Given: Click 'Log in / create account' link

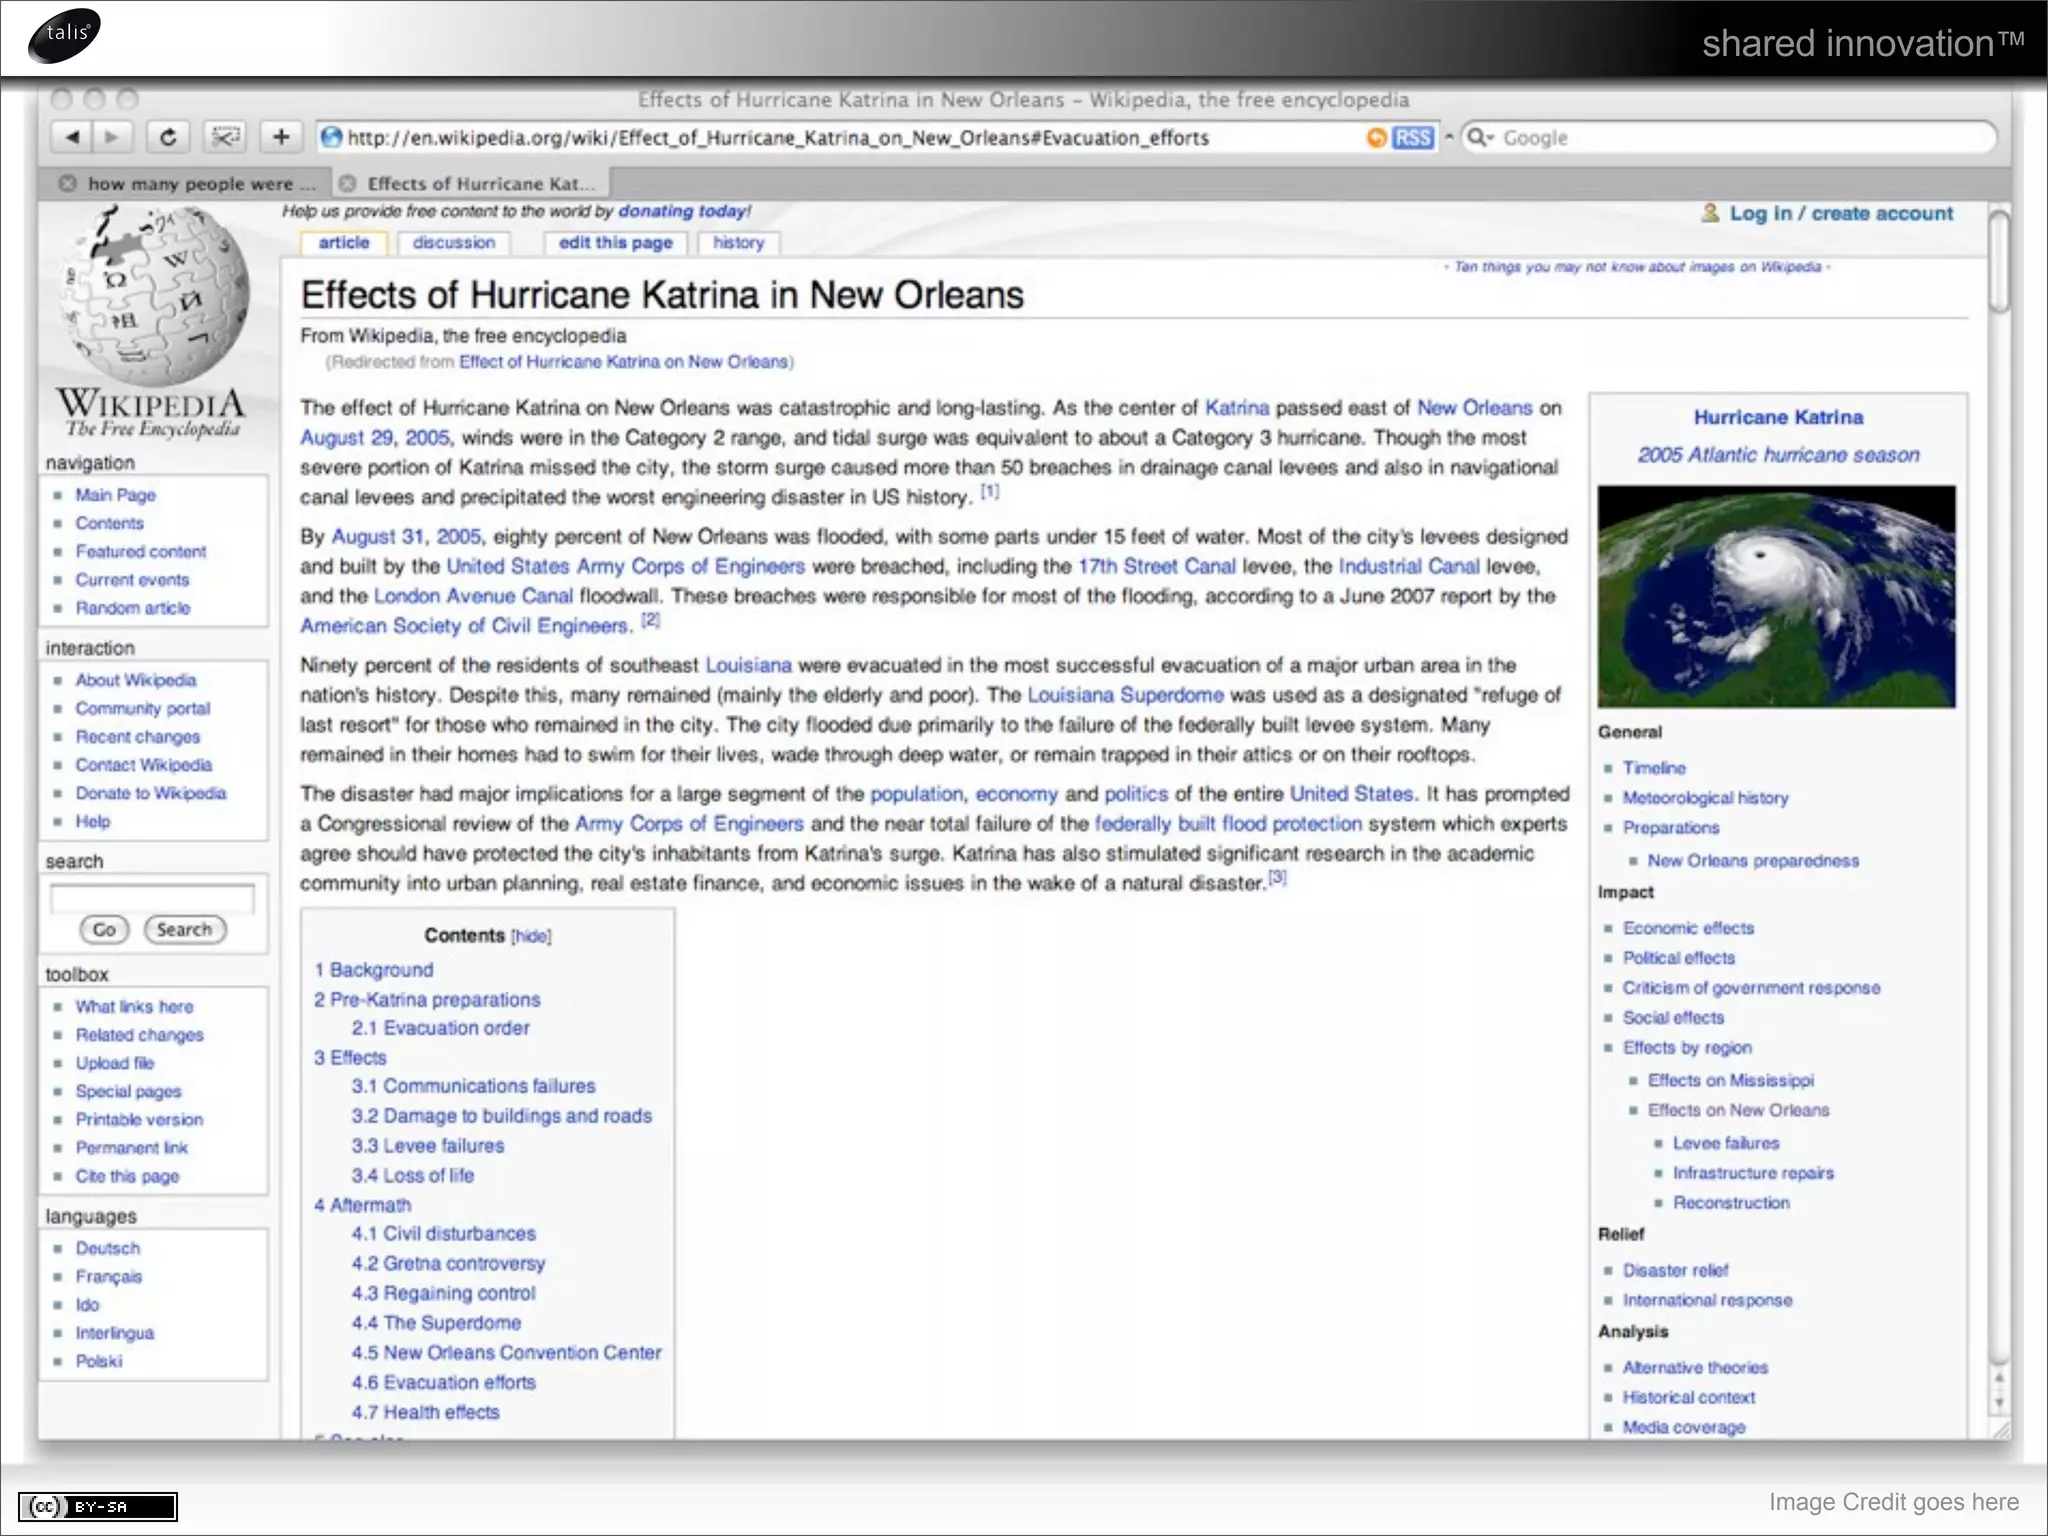Looking at the screenshot, I should click(1841, 213).
